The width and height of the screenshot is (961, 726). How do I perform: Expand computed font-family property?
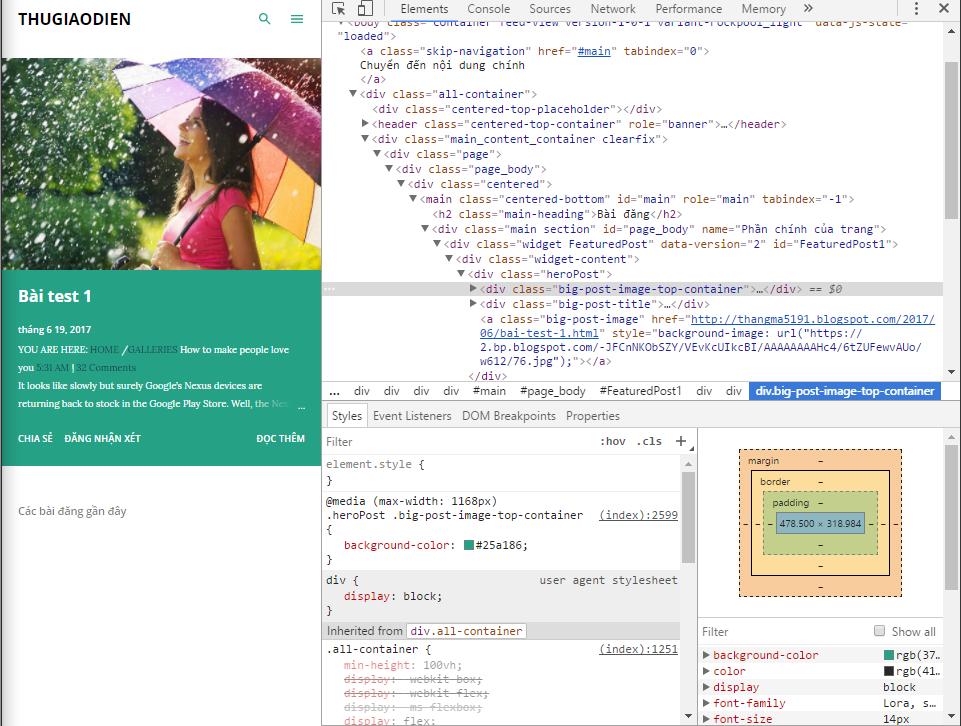(x=706, y=703)
